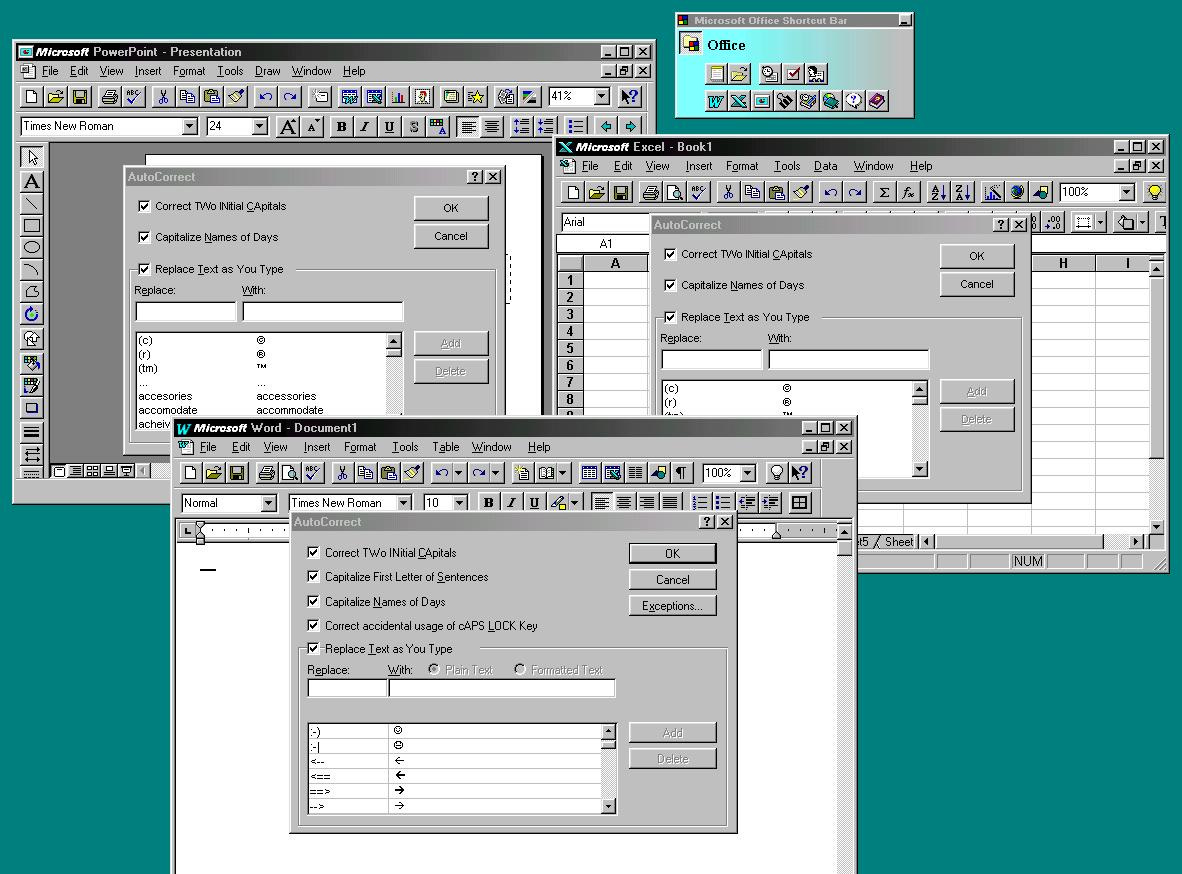Screen dimensions: 1182x874
Task: Click ChartWizard icon in Excel toolbar
Action: [993, 192]
